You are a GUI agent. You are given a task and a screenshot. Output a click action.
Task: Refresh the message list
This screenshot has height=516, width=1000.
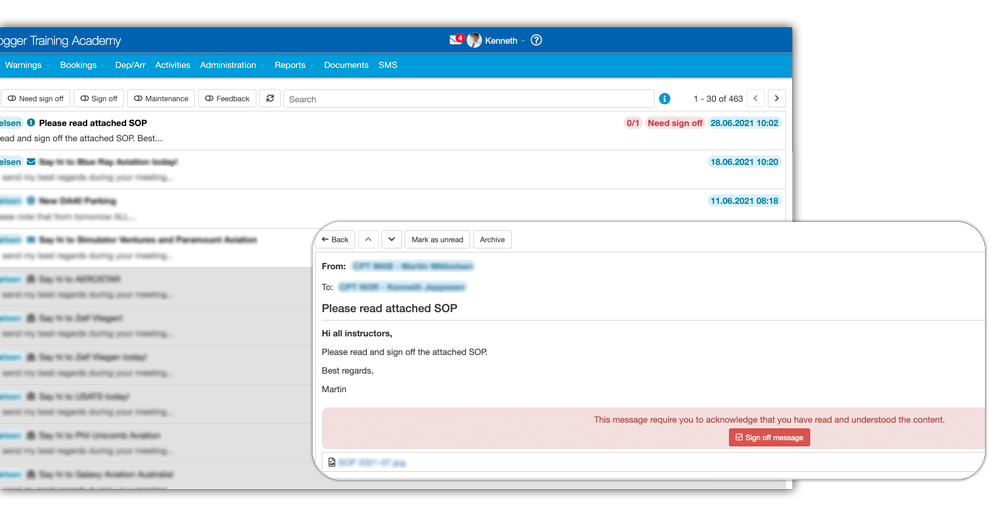[270, 98]
